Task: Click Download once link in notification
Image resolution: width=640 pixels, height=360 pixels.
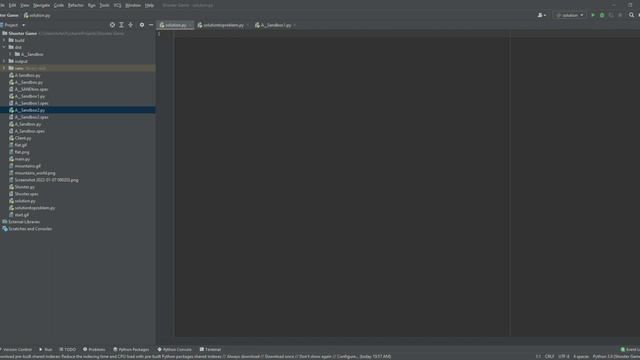Action: click(280, 357)
